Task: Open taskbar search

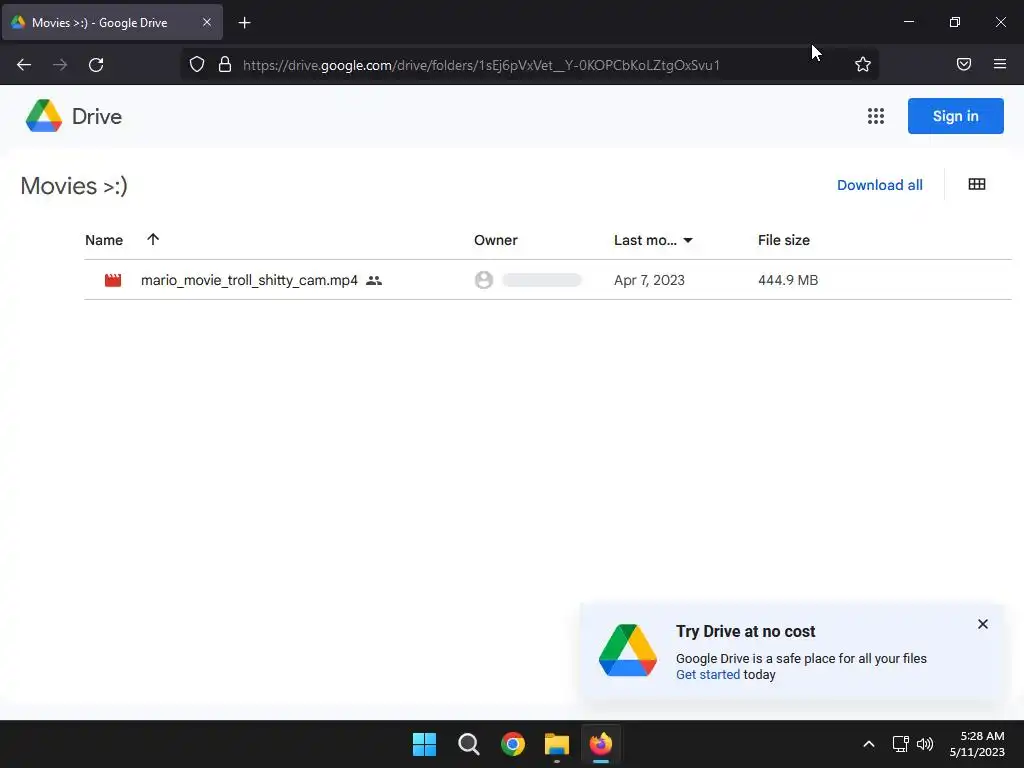Action: click(469, 744)
